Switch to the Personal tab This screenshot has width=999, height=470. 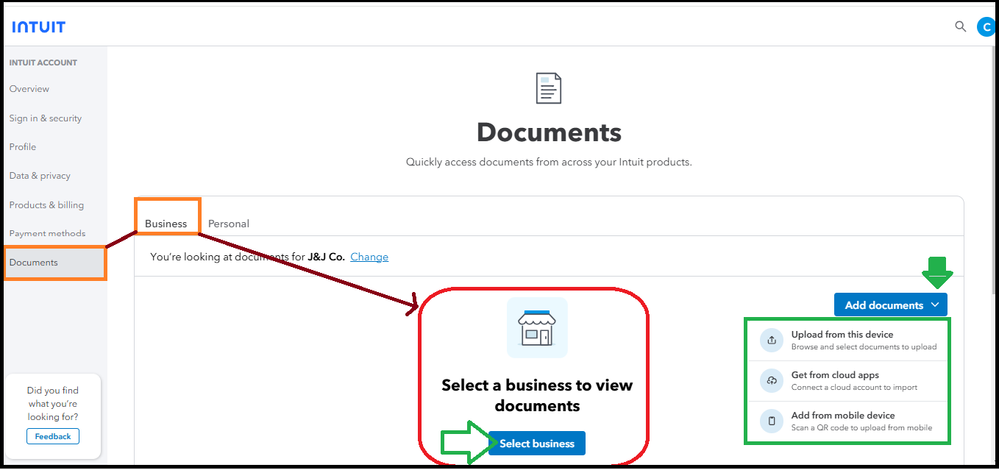coord(229,224)
